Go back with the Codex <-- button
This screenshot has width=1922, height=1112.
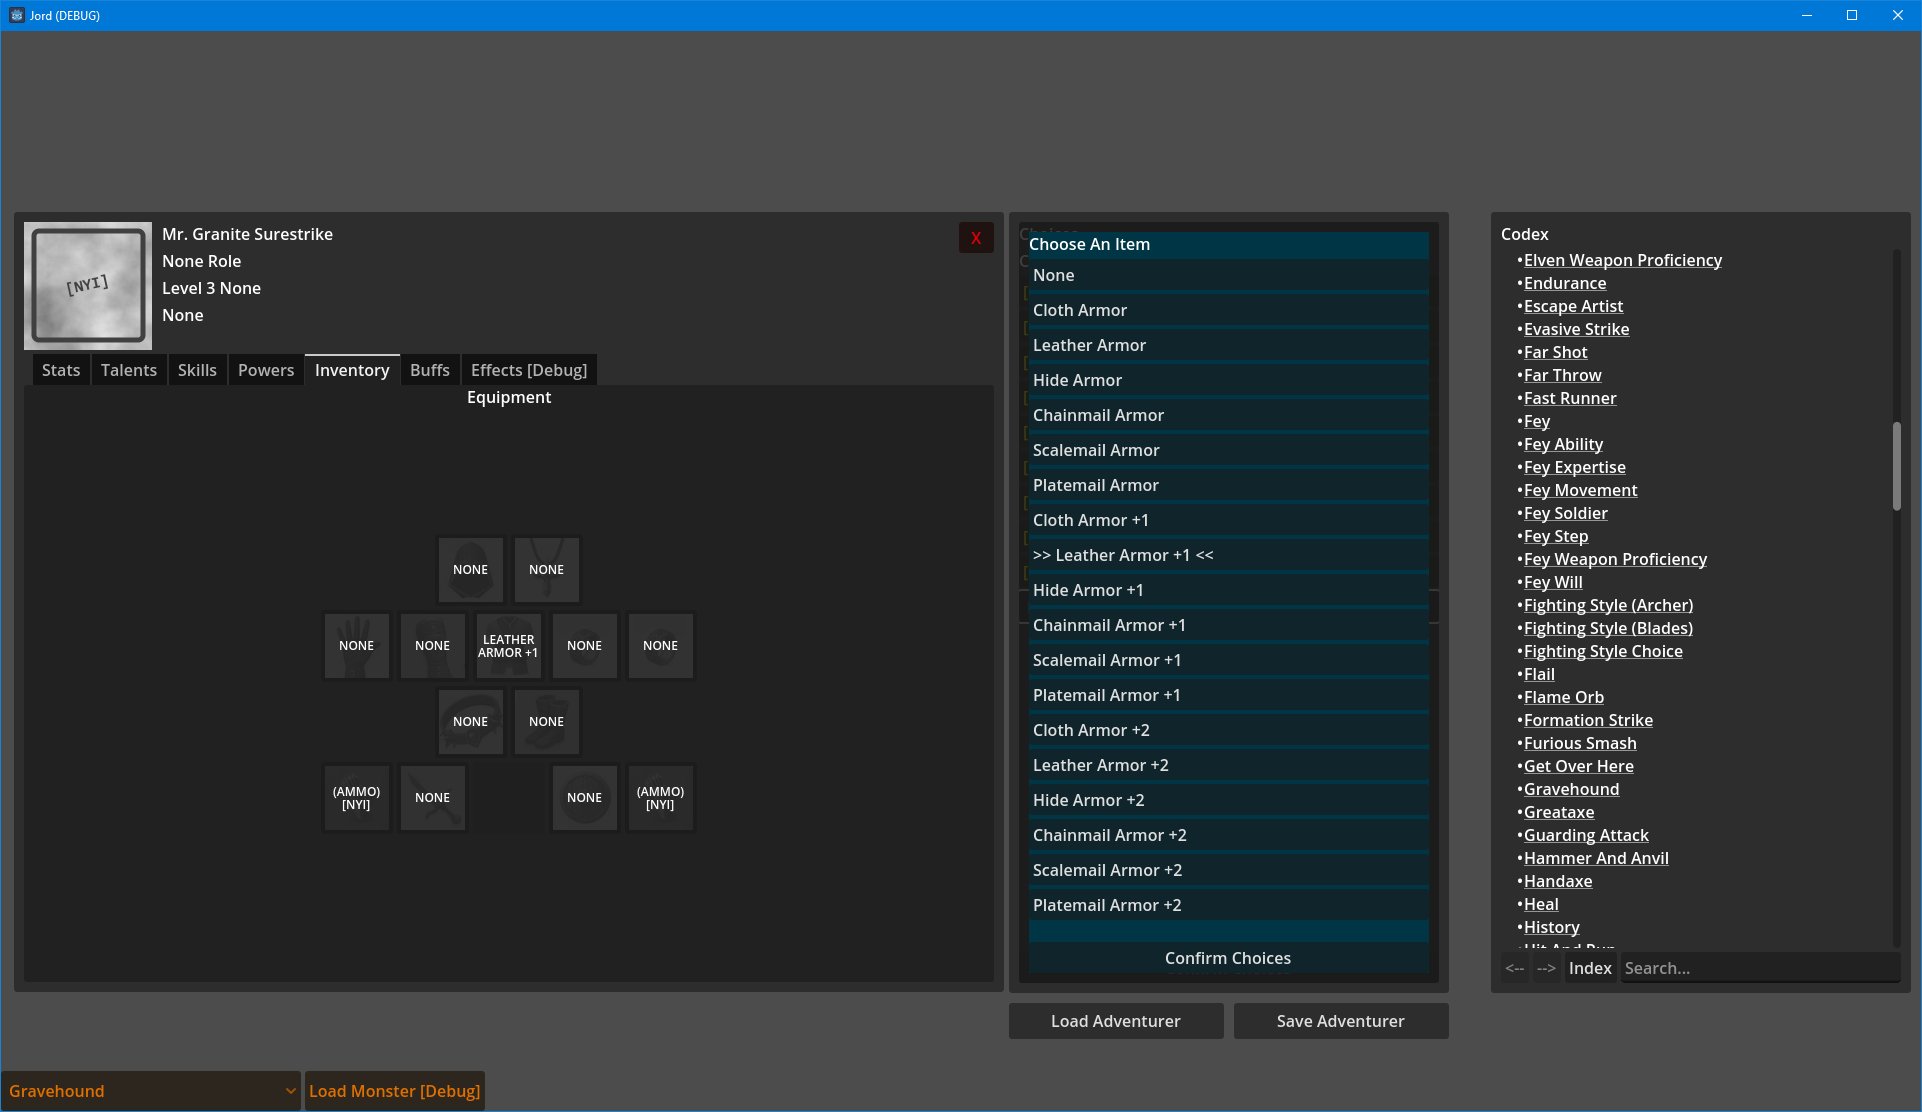click(x=1515, y=968)
